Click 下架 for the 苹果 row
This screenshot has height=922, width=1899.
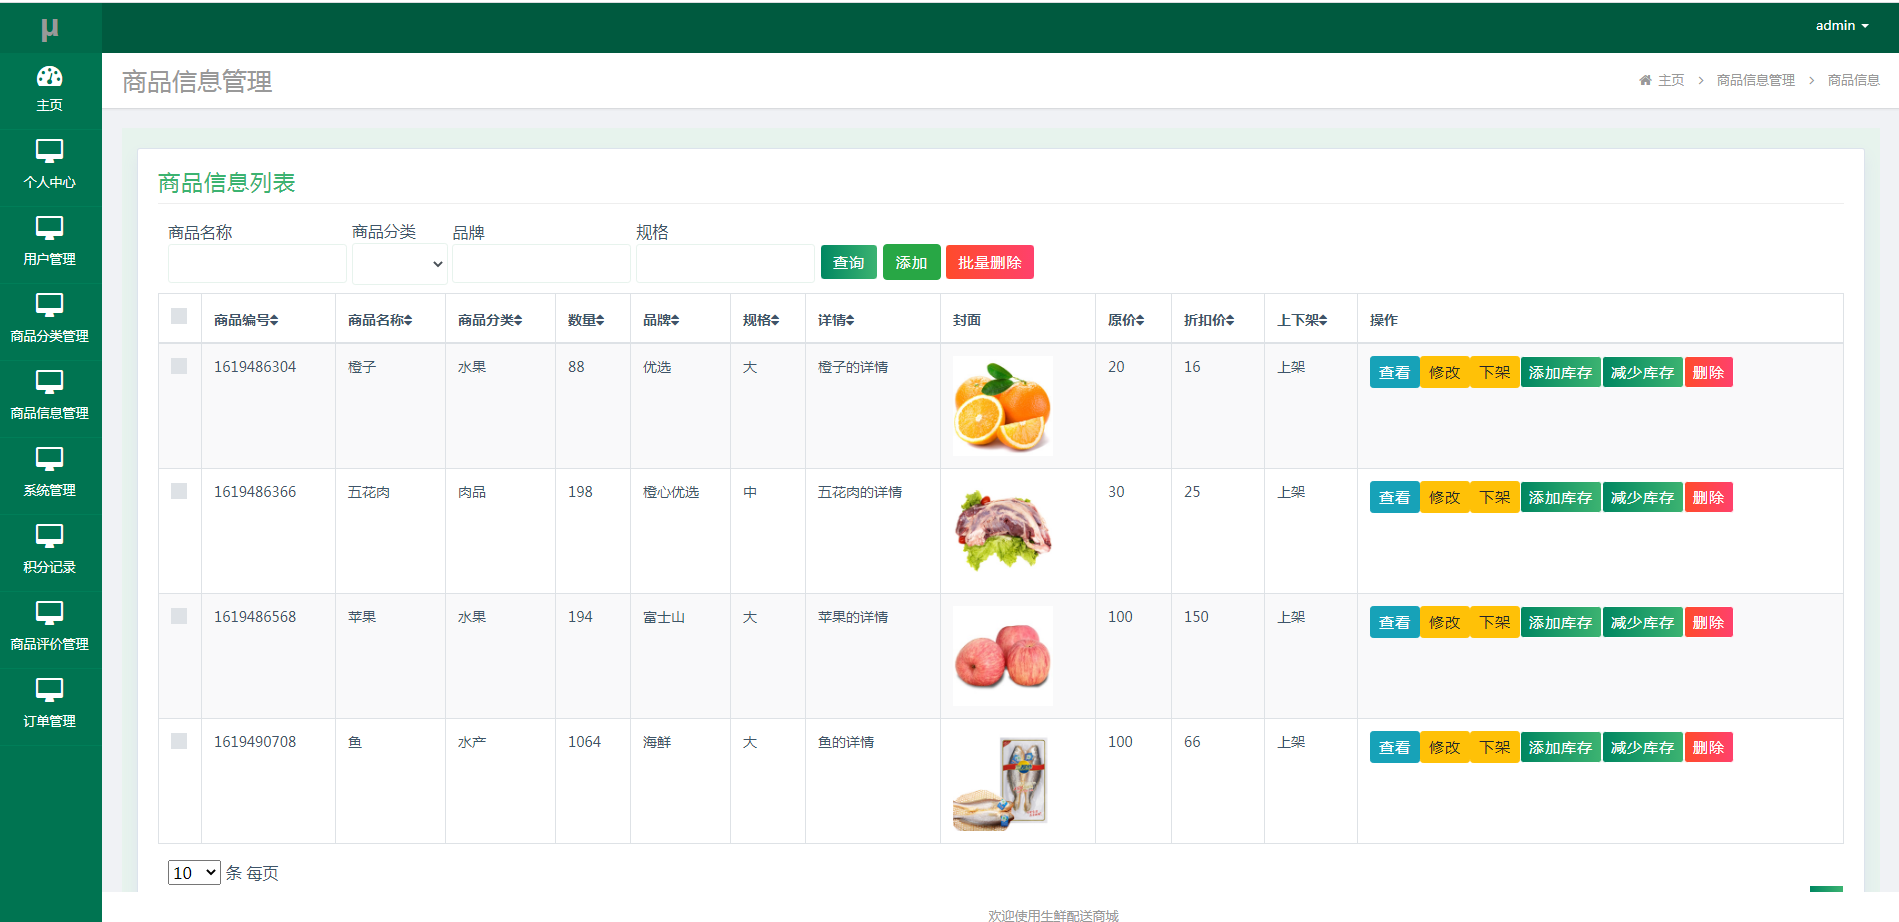point(1495,622)
